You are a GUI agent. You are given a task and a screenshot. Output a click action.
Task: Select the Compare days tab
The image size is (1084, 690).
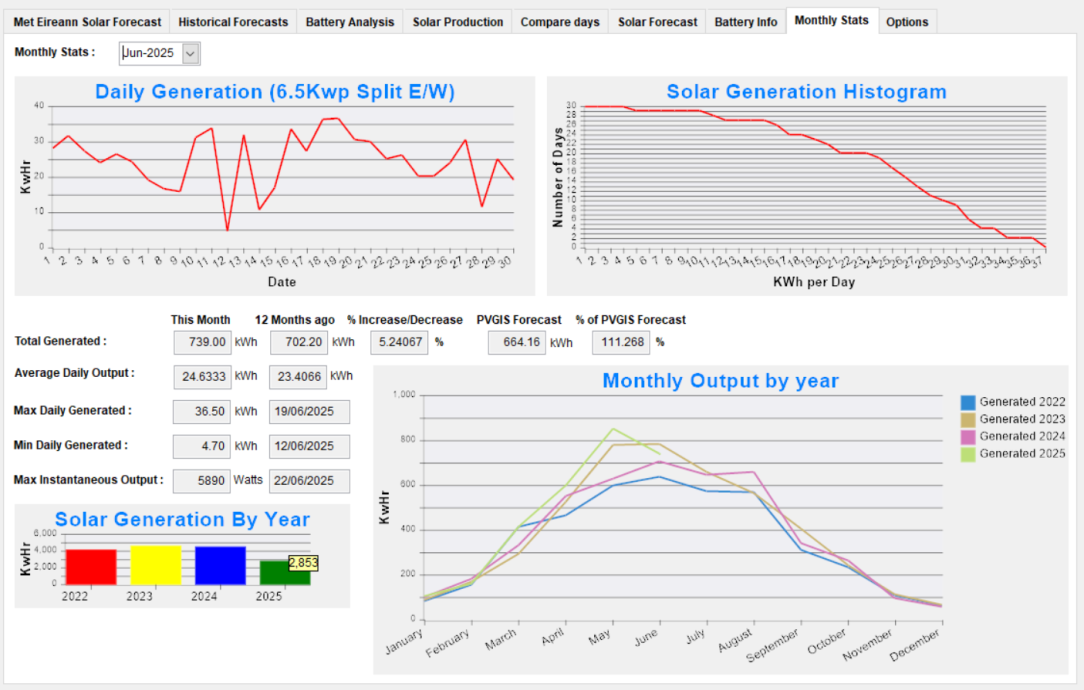[x=560, y=22]
